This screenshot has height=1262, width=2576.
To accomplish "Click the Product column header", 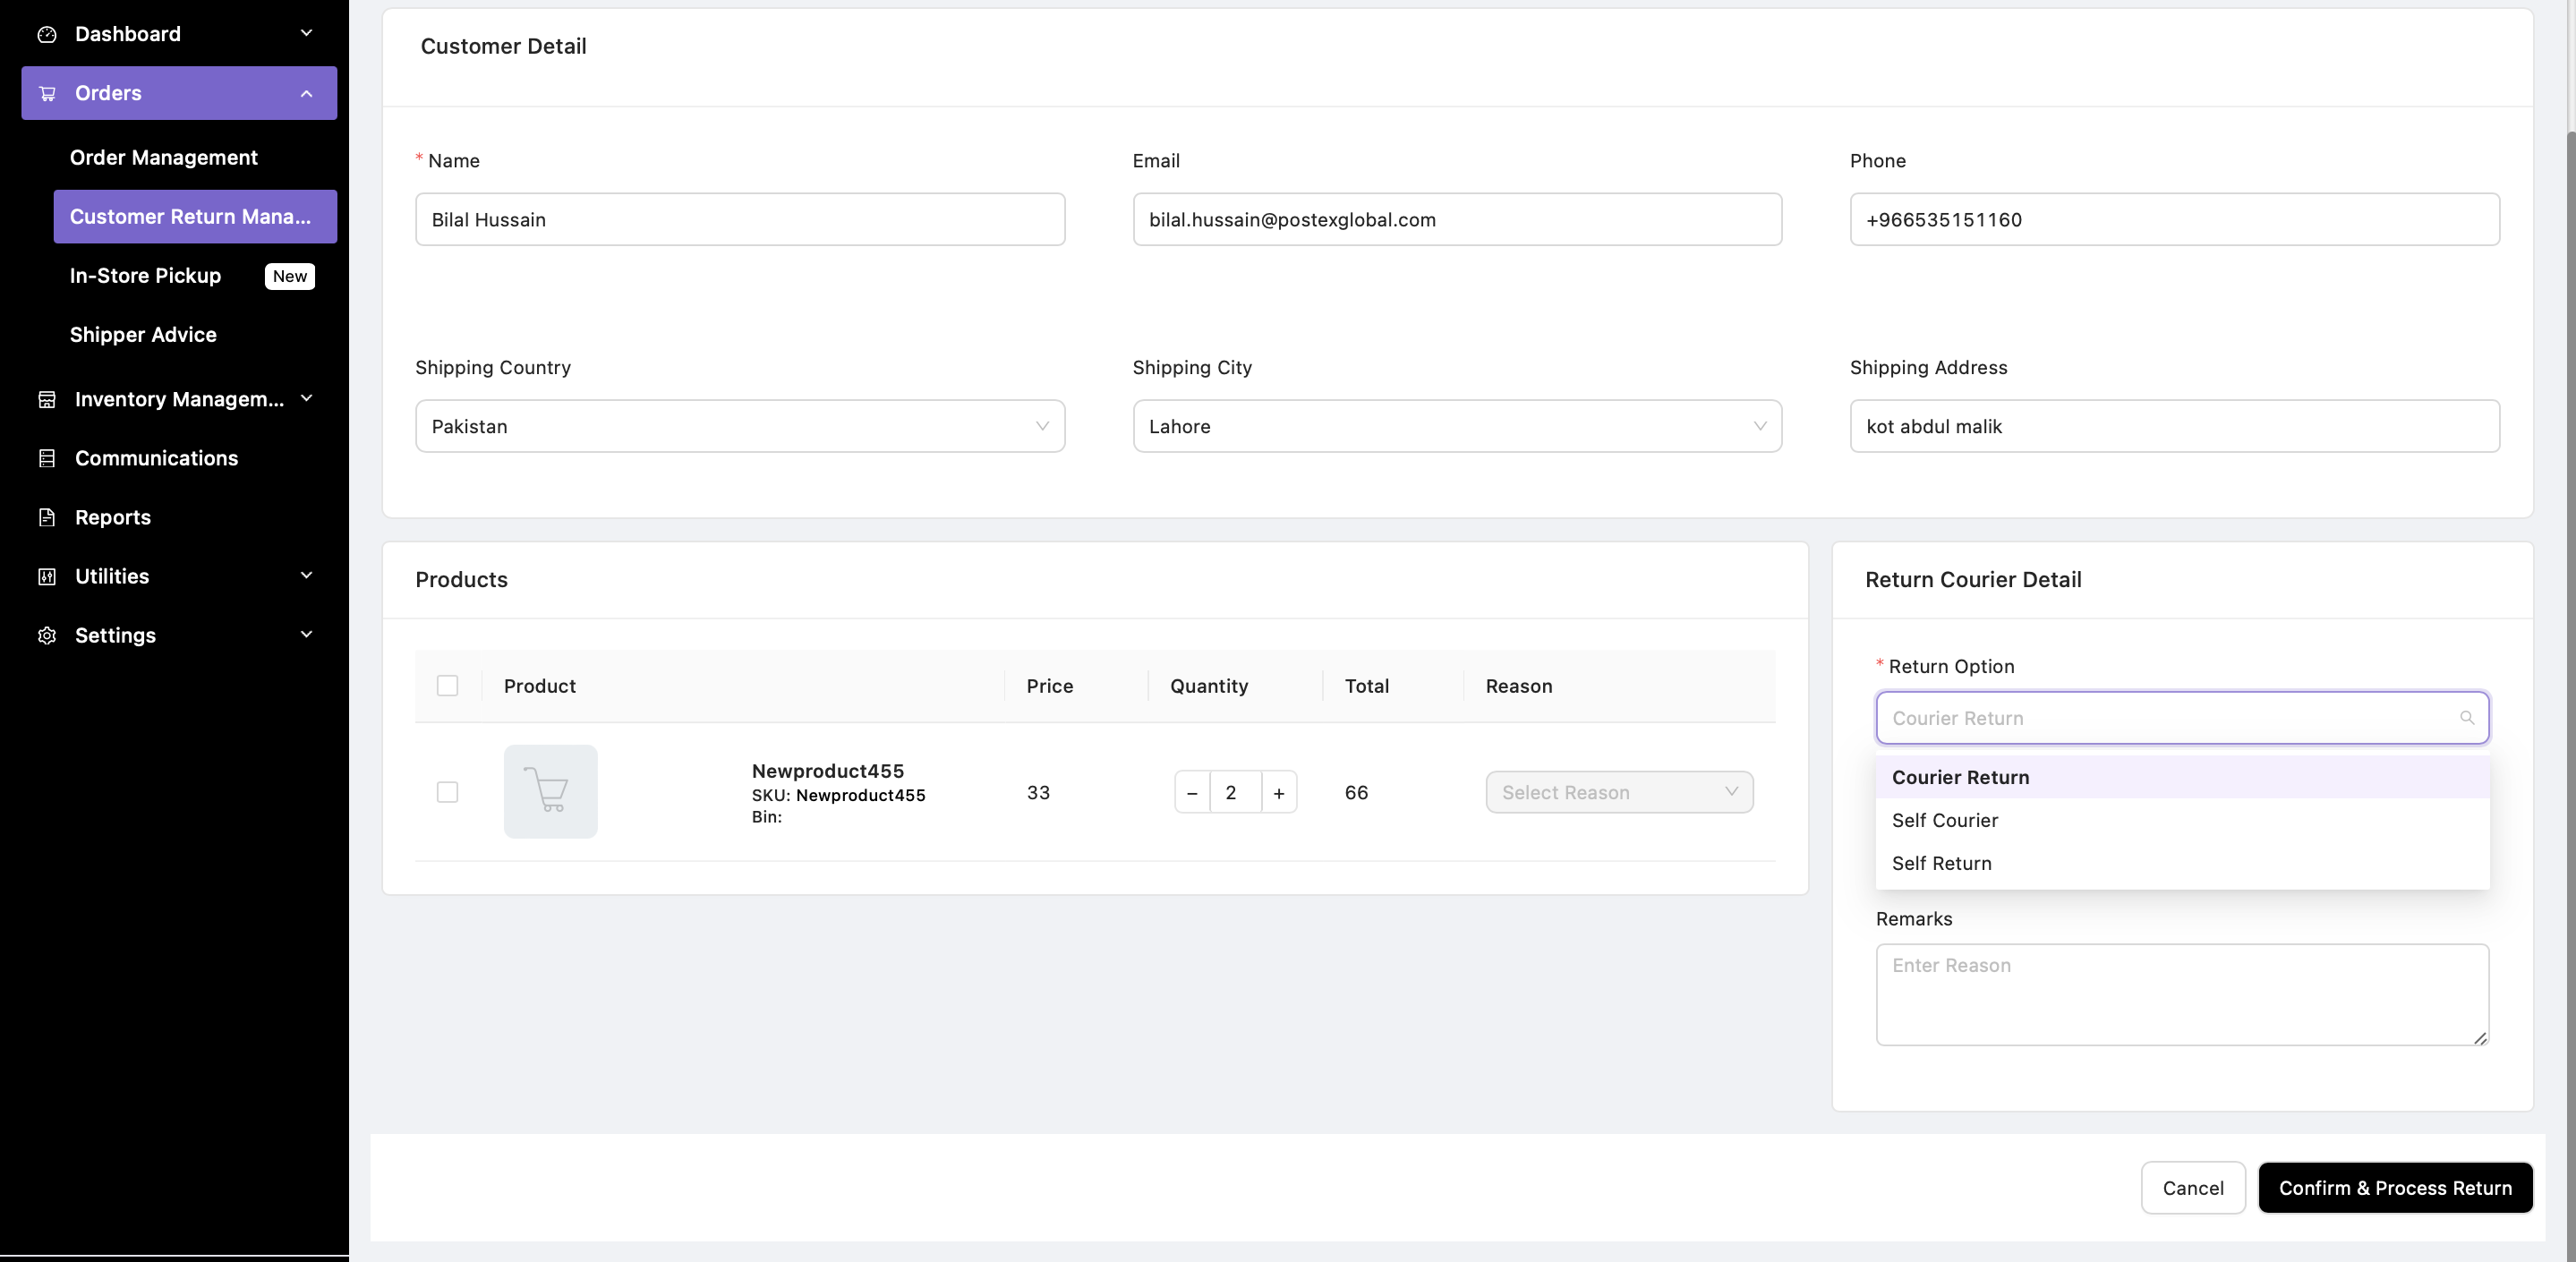I will (540, 686).
